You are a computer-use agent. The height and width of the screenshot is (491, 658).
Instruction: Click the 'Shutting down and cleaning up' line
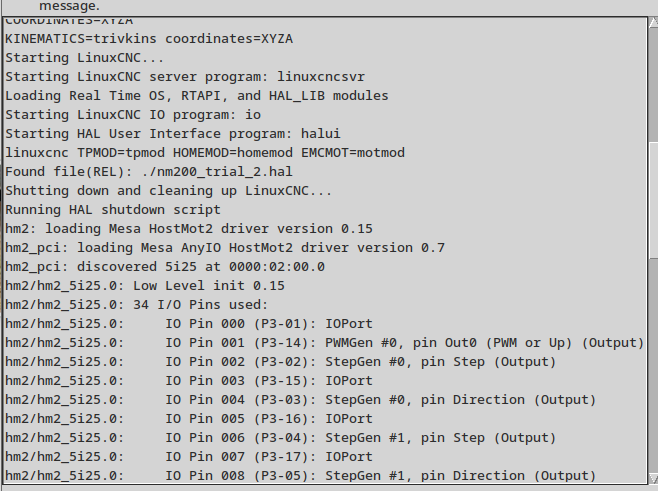click(x=168, y=191)
